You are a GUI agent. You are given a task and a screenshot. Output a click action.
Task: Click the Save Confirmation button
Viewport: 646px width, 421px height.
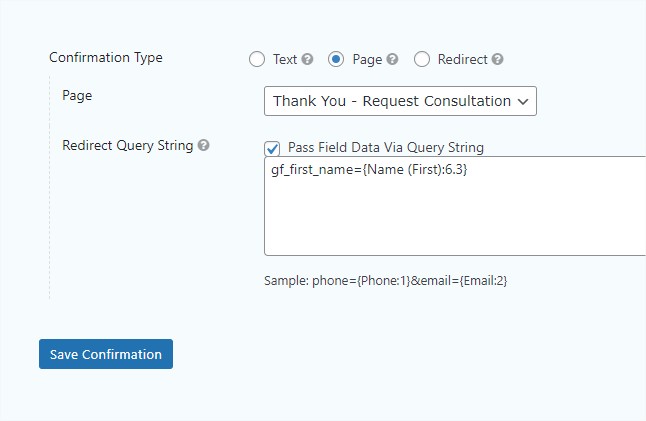pyautogui.click(x=106, y=354)
